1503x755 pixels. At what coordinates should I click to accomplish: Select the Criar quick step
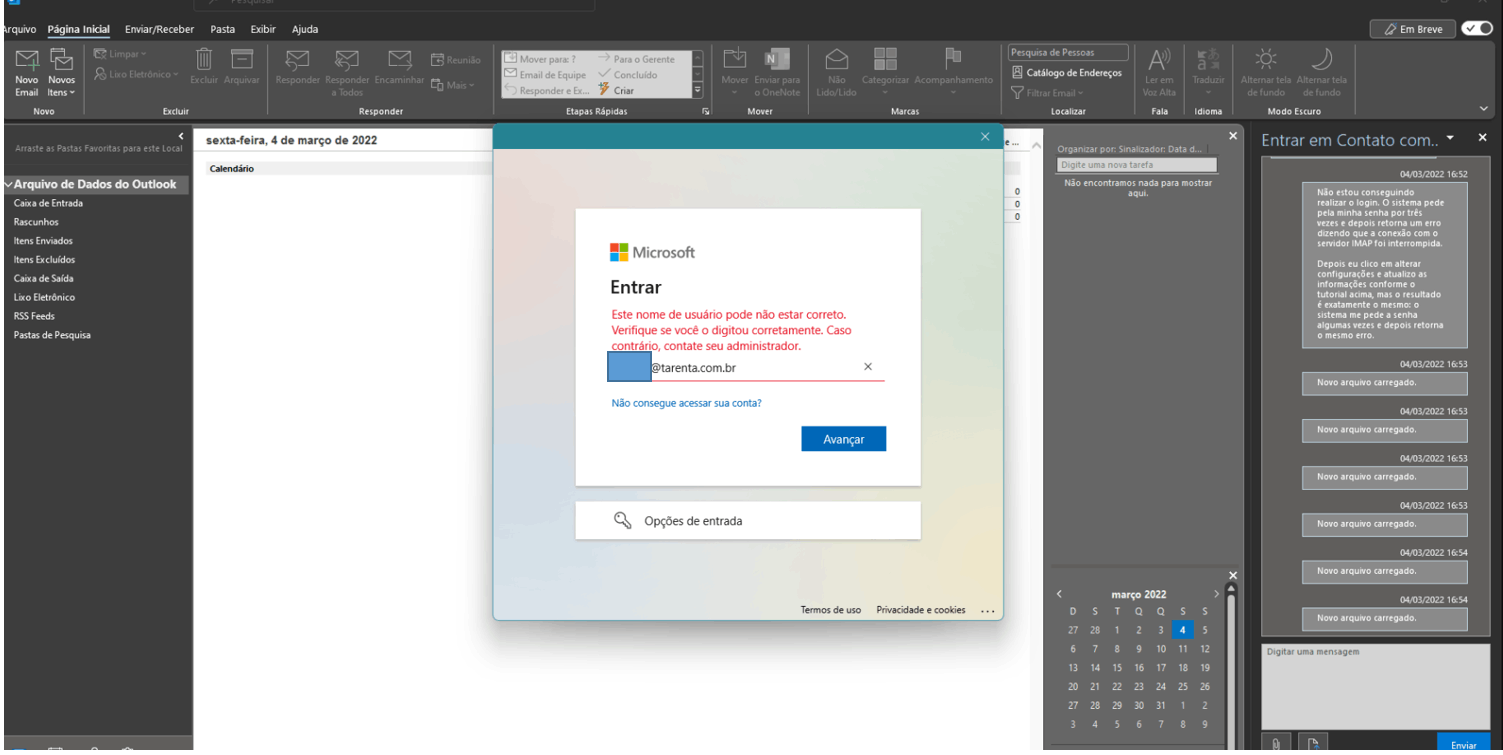click(x=616, y=90)
